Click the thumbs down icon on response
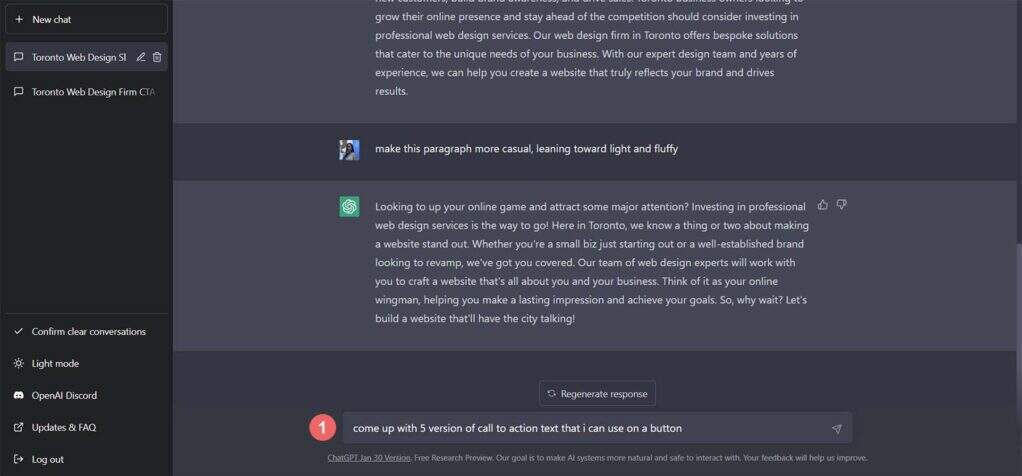Image resolution: width=1022 pixels, height=476 pixels. coord(841,205)
